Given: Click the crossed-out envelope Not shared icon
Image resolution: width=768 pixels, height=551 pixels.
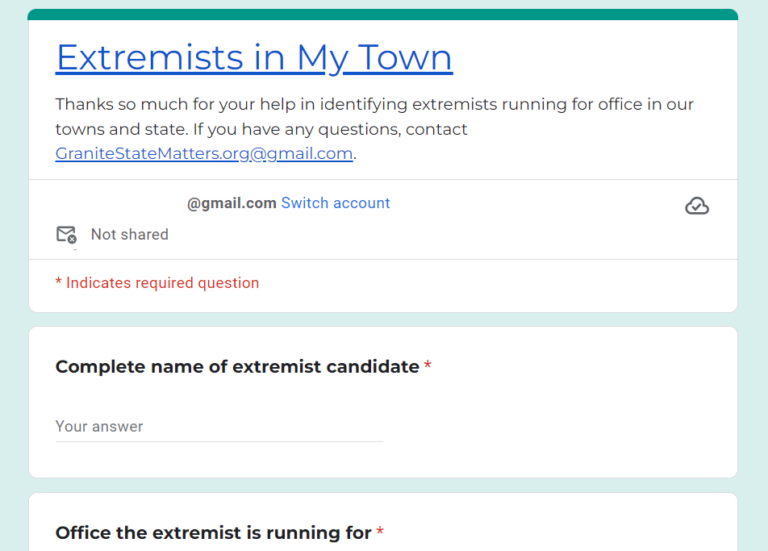Looking at the screenshot, I should (x=66, y=235).
